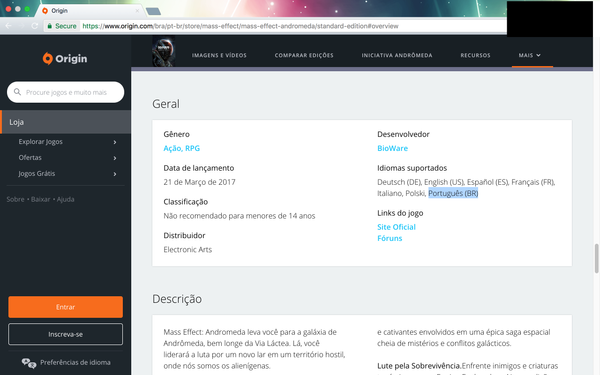The width and height of the screenshot is (600, 375).
Task: Open a new browser tab
Action: 153,11
